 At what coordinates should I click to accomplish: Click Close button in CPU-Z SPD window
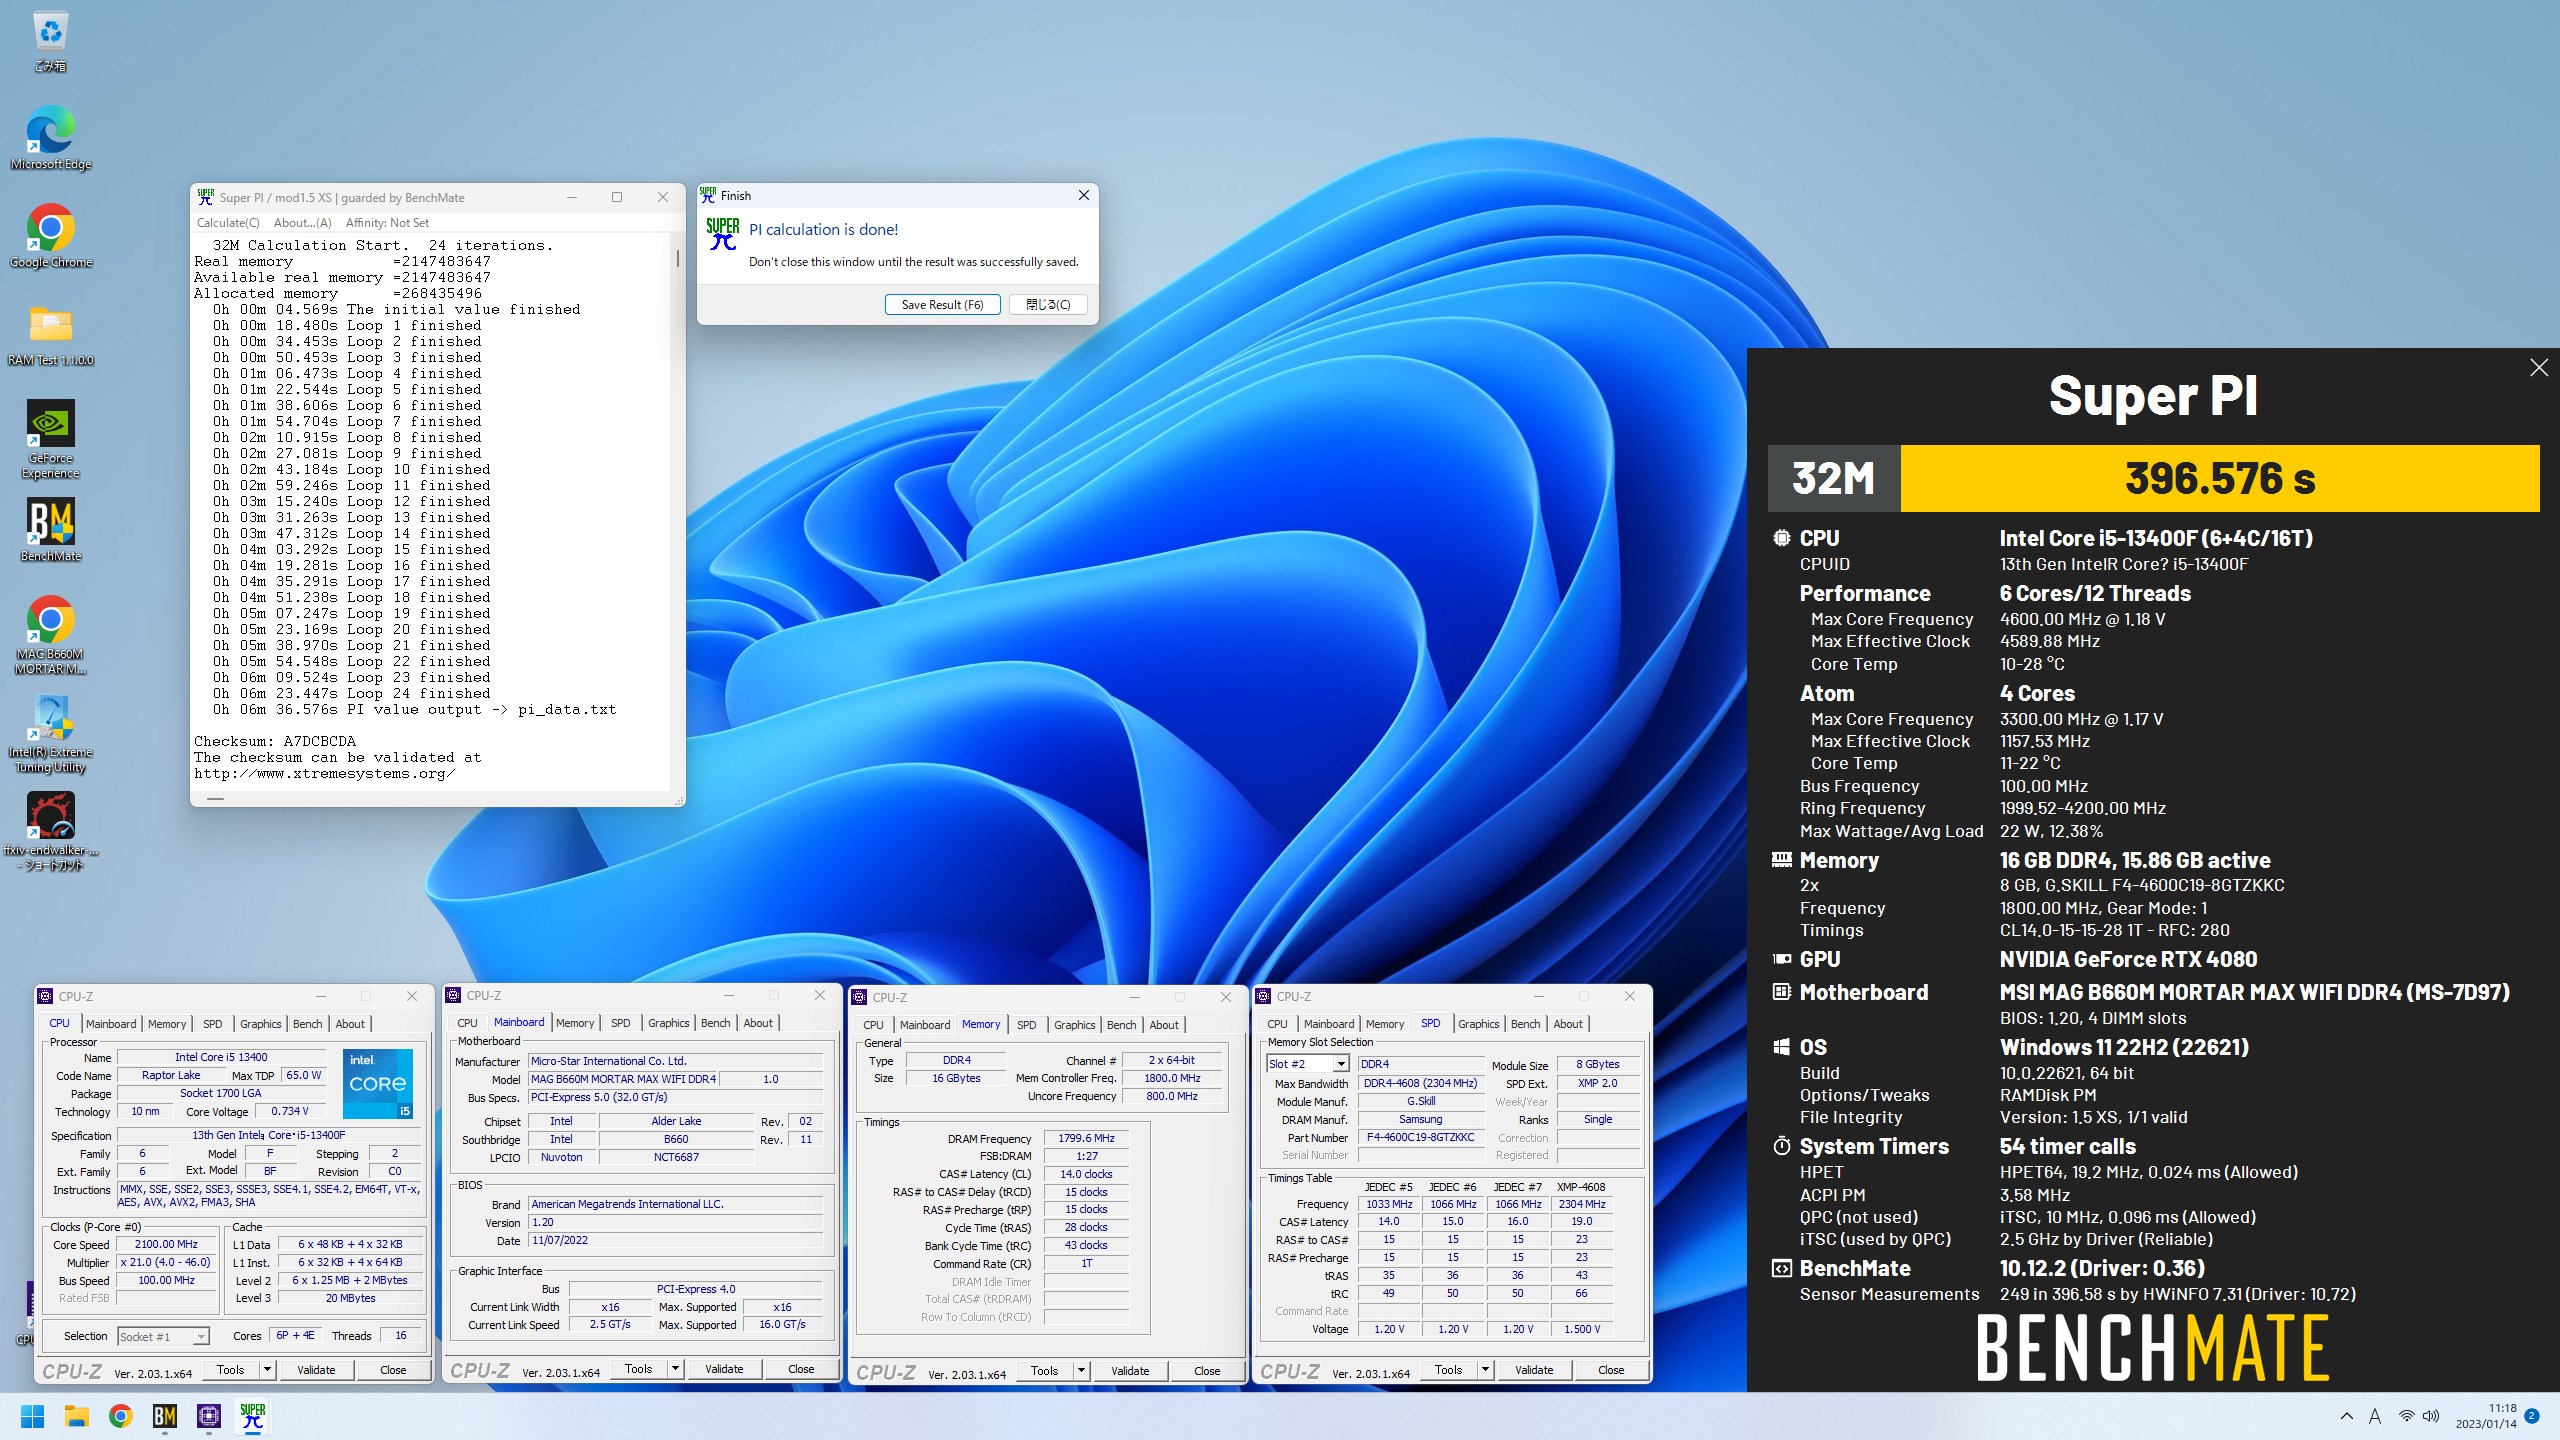coord(1611,1370)
